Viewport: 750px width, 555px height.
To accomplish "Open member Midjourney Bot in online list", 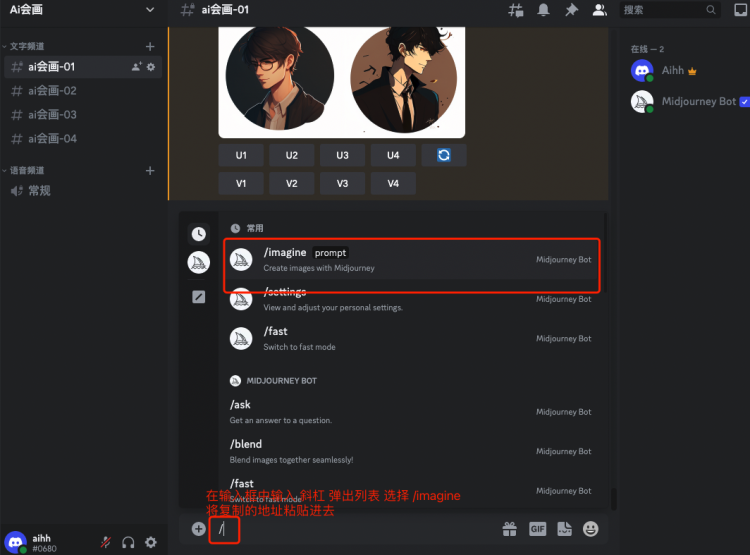I will click(689, 101).
